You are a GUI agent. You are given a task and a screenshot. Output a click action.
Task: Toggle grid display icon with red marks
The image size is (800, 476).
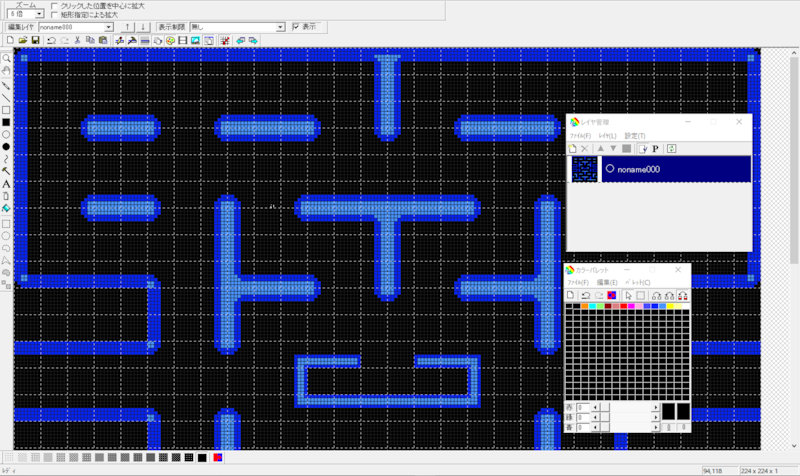tap(224, 40)
